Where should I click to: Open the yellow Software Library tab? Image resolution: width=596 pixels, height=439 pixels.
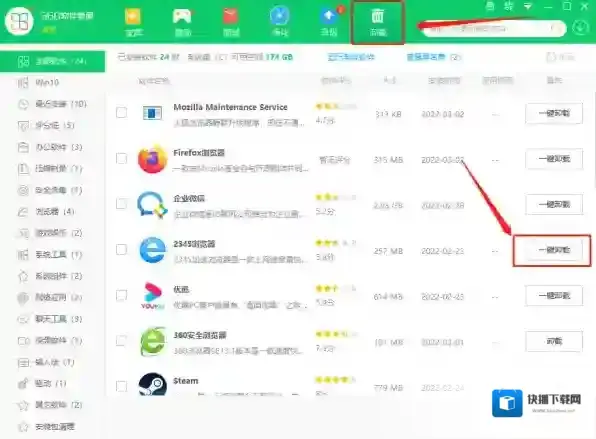pos(133,22)
